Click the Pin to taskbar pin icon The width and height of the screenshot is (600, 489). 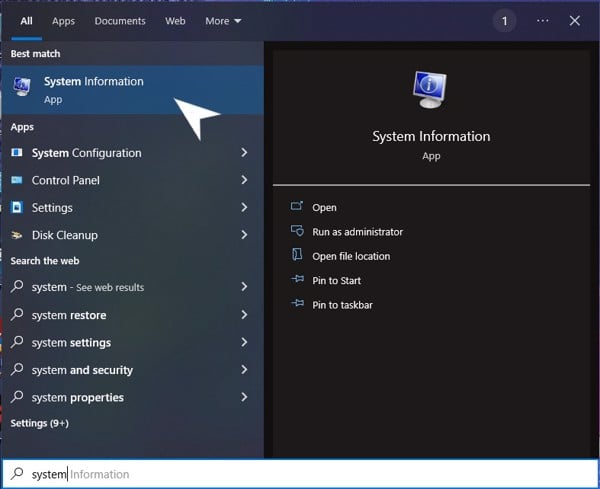point(297,303)
